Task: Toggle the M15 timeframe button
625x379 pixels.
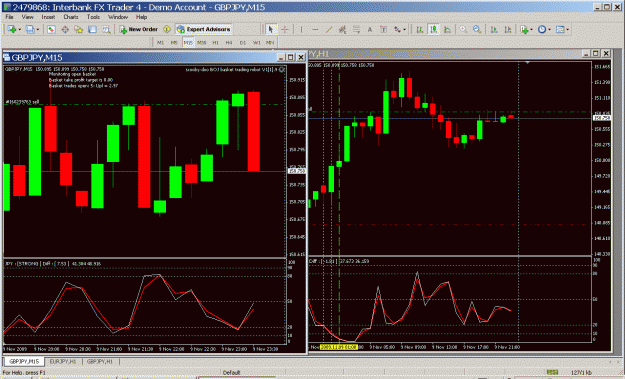Action: (188, 42)
